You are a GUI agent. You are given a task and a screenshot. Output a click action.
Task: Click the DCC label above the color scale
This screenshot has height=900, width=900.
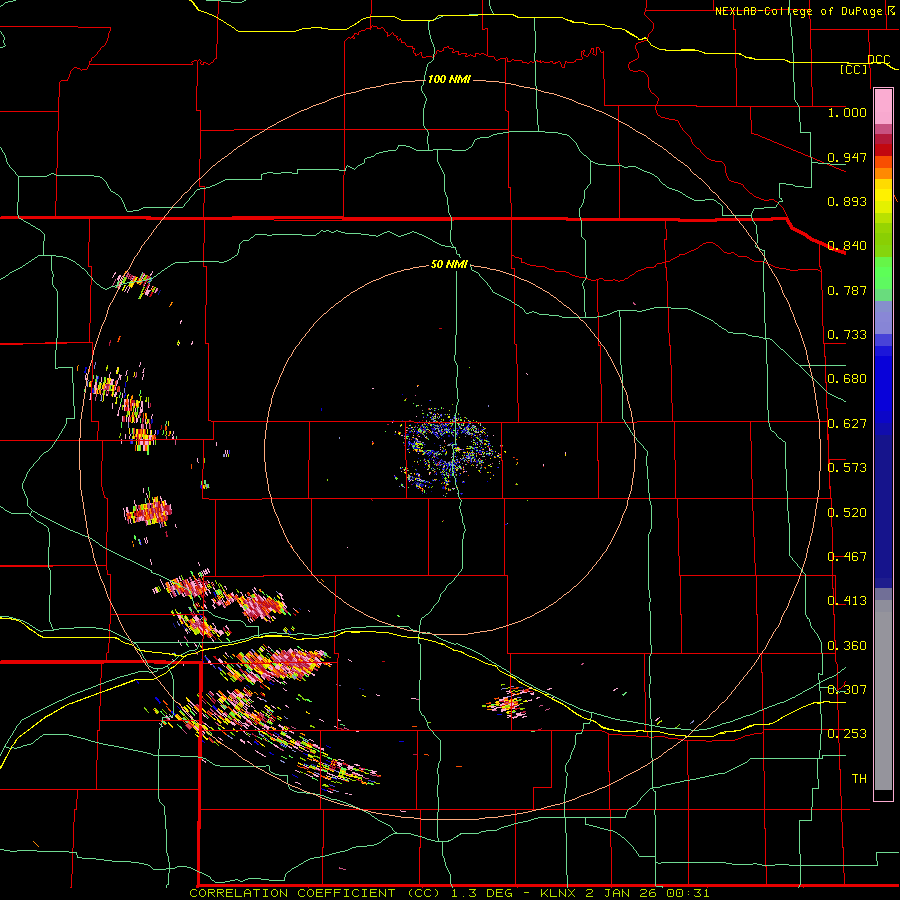click(879, 60)
